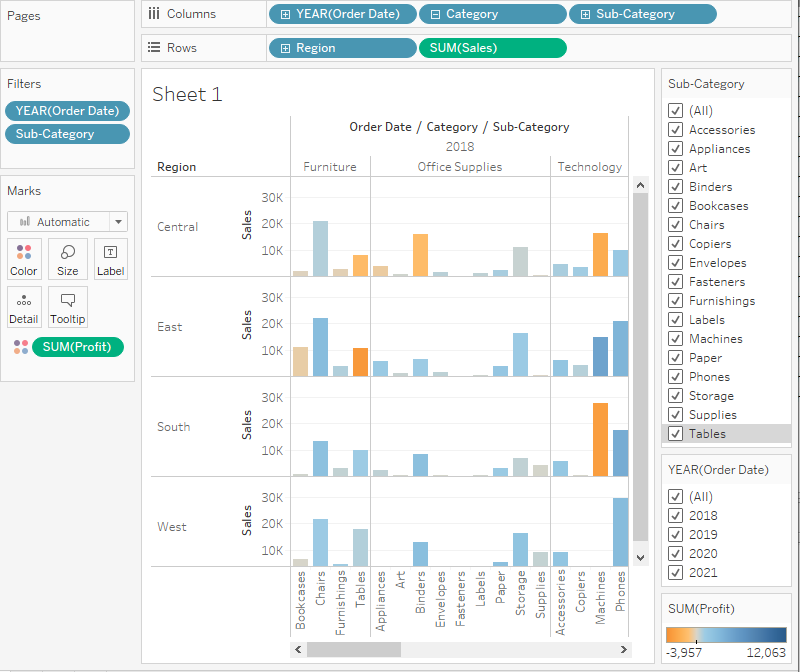
Task: Expand the YEAR(Order Date) column pill plus icon
Action: (286, 14)
